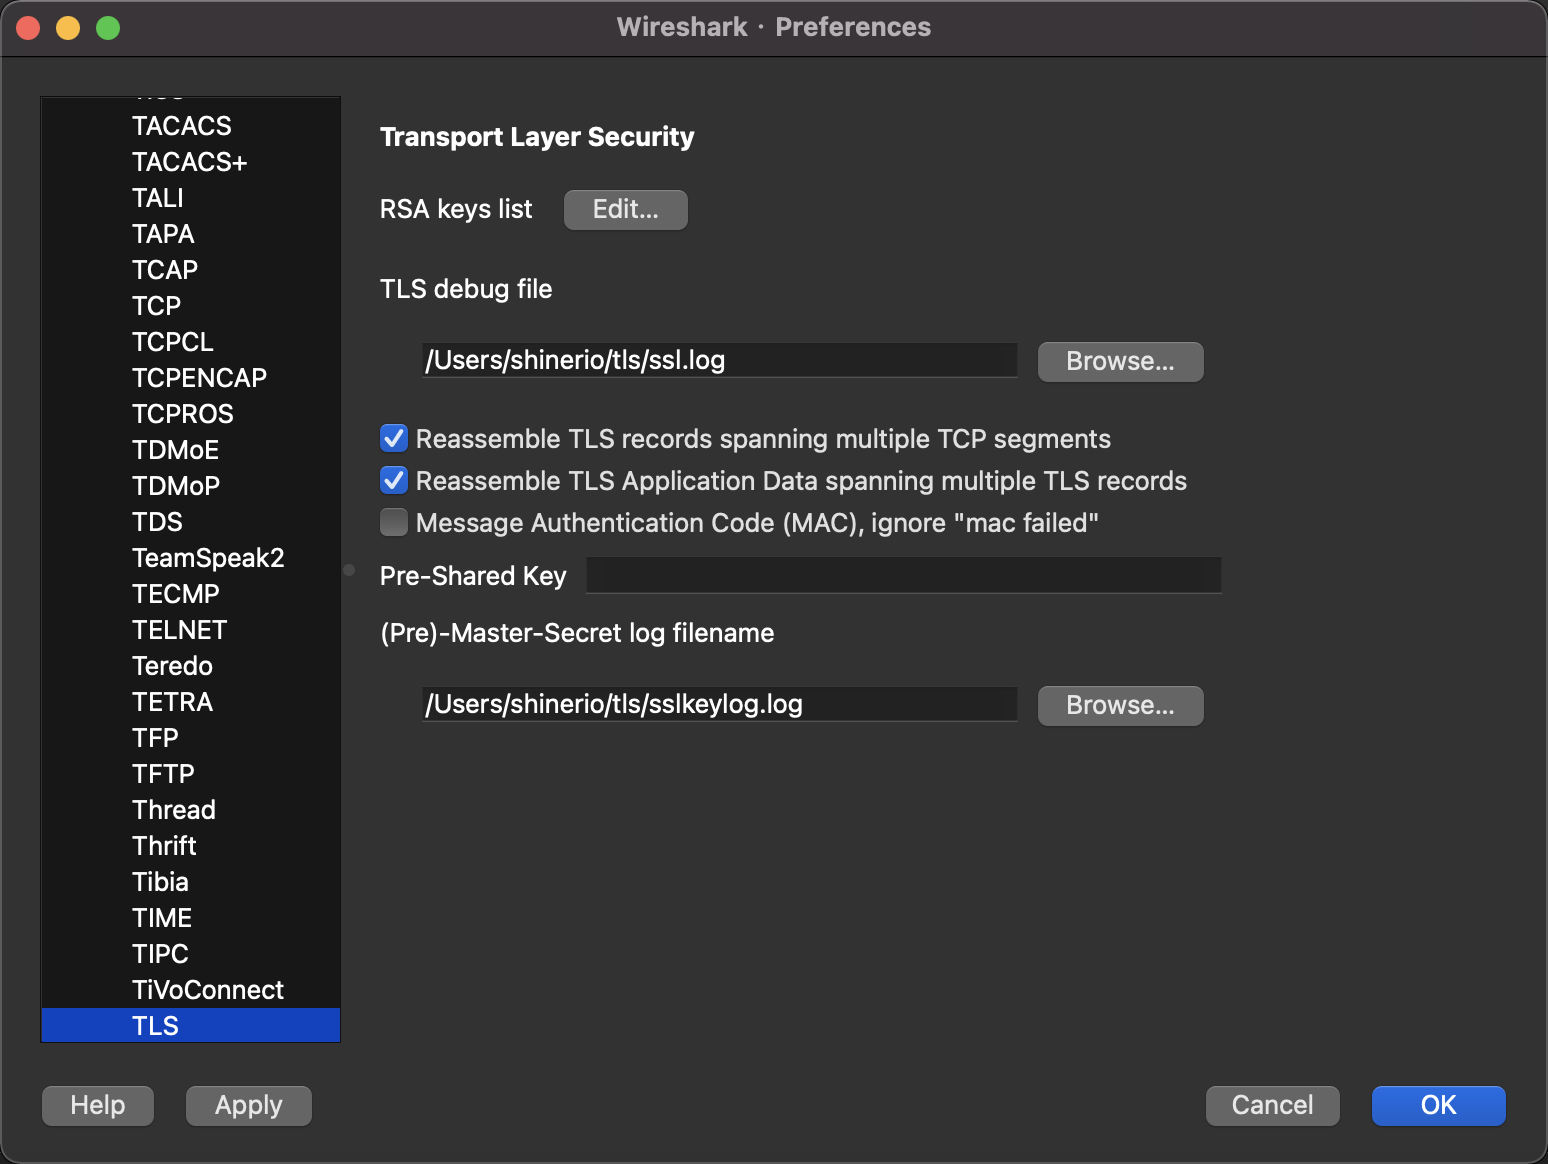Click the Pre-Shared Key input field
This screenshot has width=1548, height=1164.
pyautogui.click(x=902, y=576)
